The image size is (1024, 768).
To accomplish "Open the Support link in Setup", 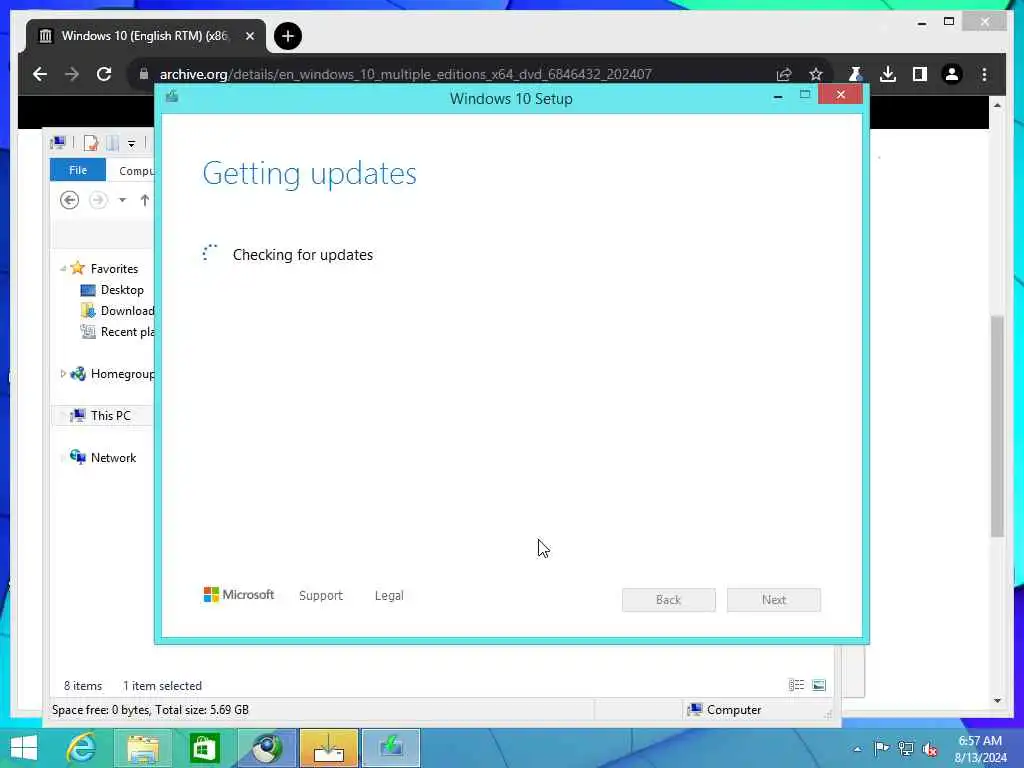I will tap(321, 596).
